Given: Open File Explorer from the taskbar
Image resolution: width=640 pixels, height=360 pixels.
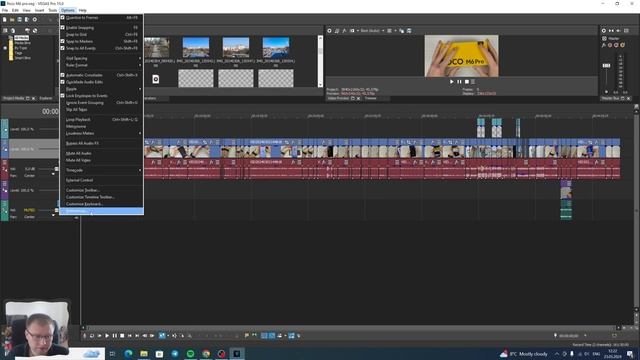Looking at the screenshot, I should click(x=144, y=353).
